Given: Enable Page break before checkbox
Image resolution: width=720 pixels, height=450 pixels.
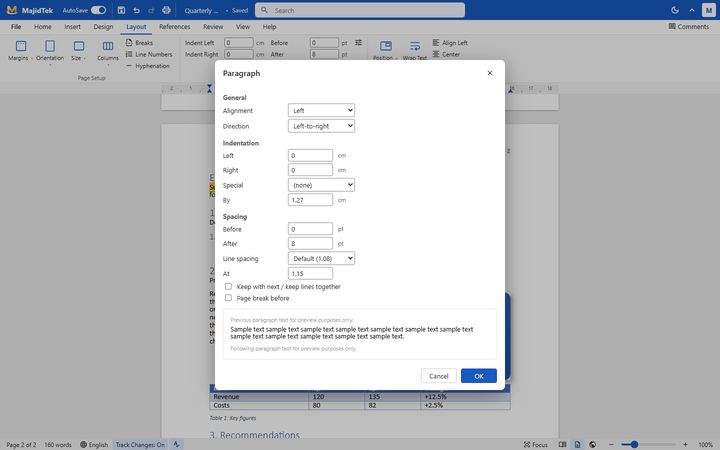Looking at the screenshot, I should click(x=228, y=298).
